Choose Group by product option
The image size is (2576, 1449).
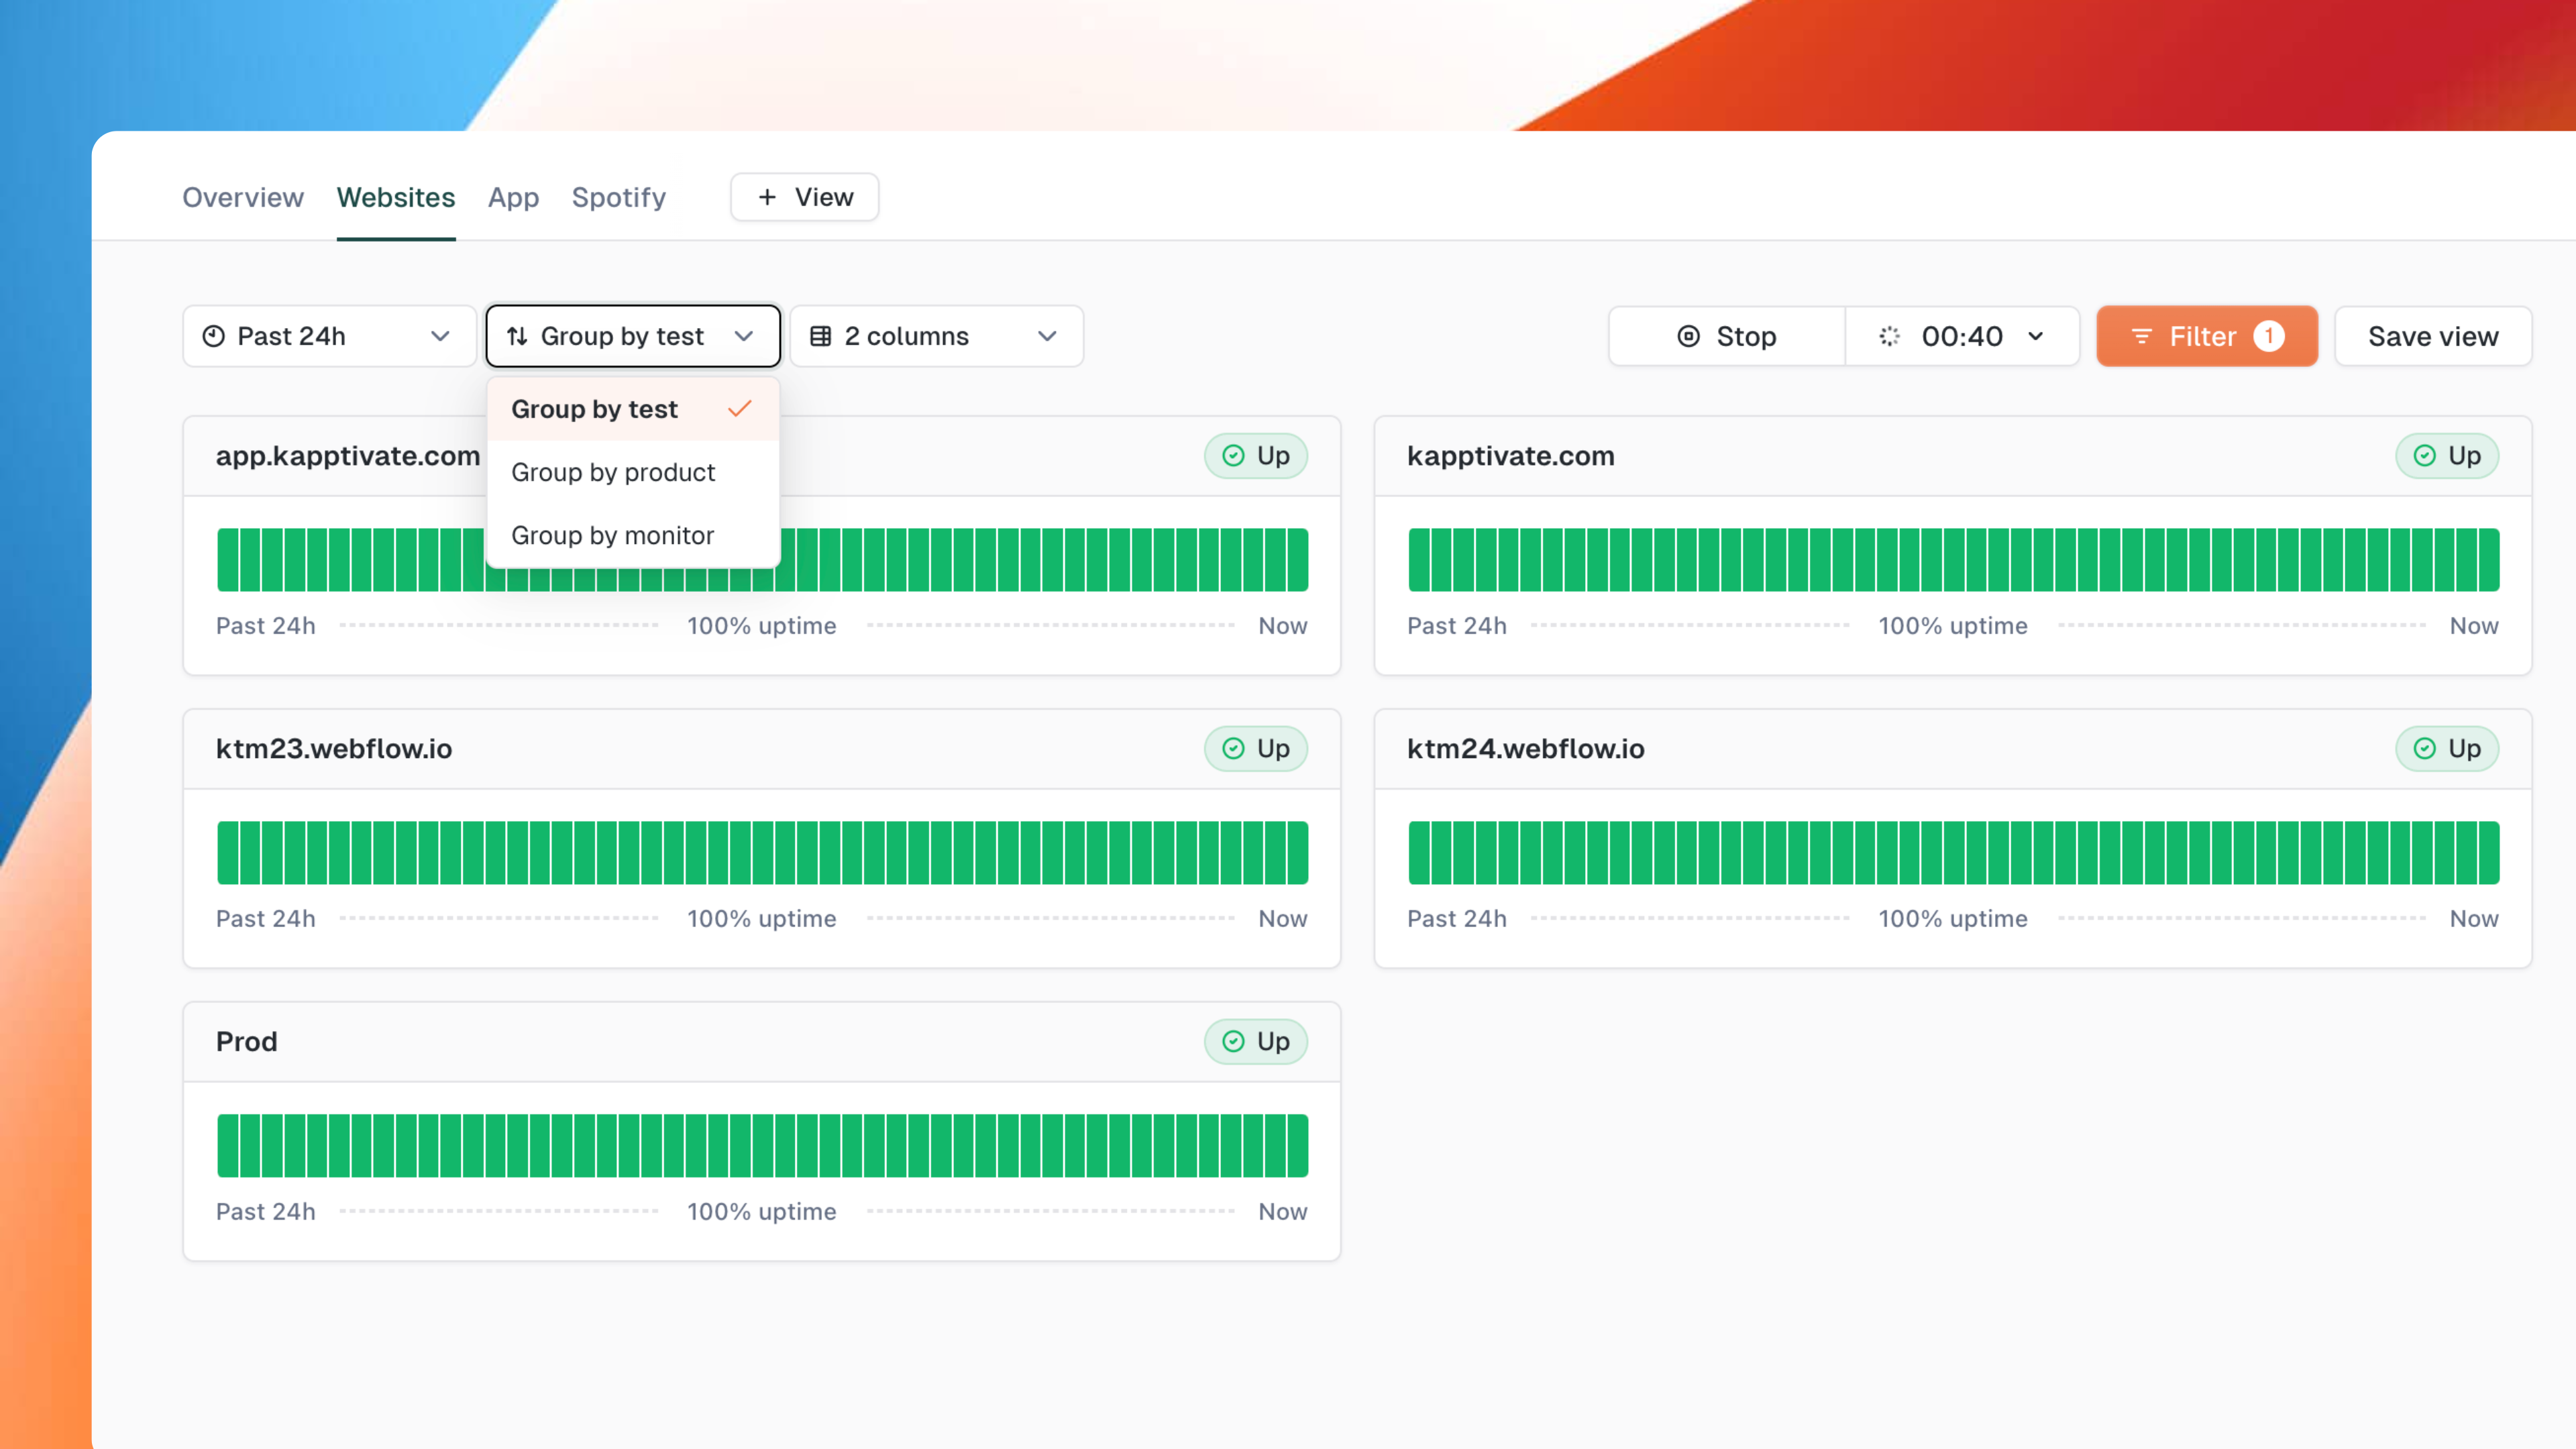tap(613, 472)
